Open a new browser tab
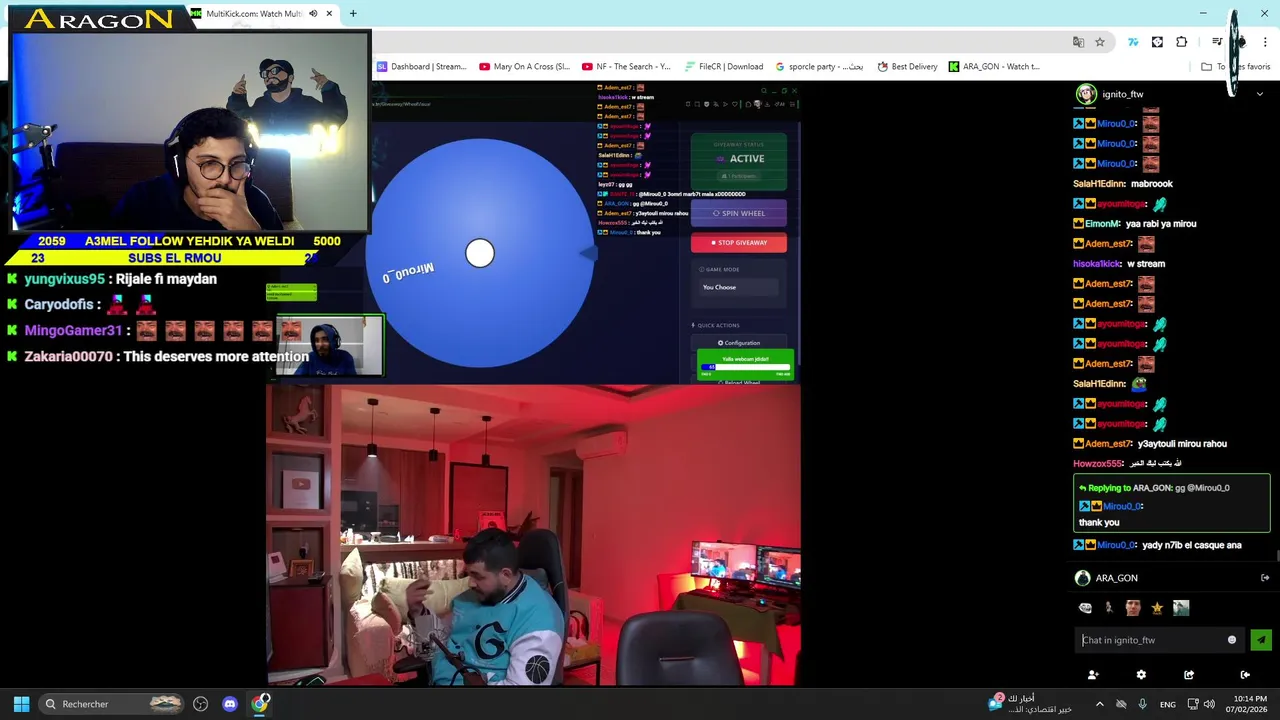 [x=353, y=13]
